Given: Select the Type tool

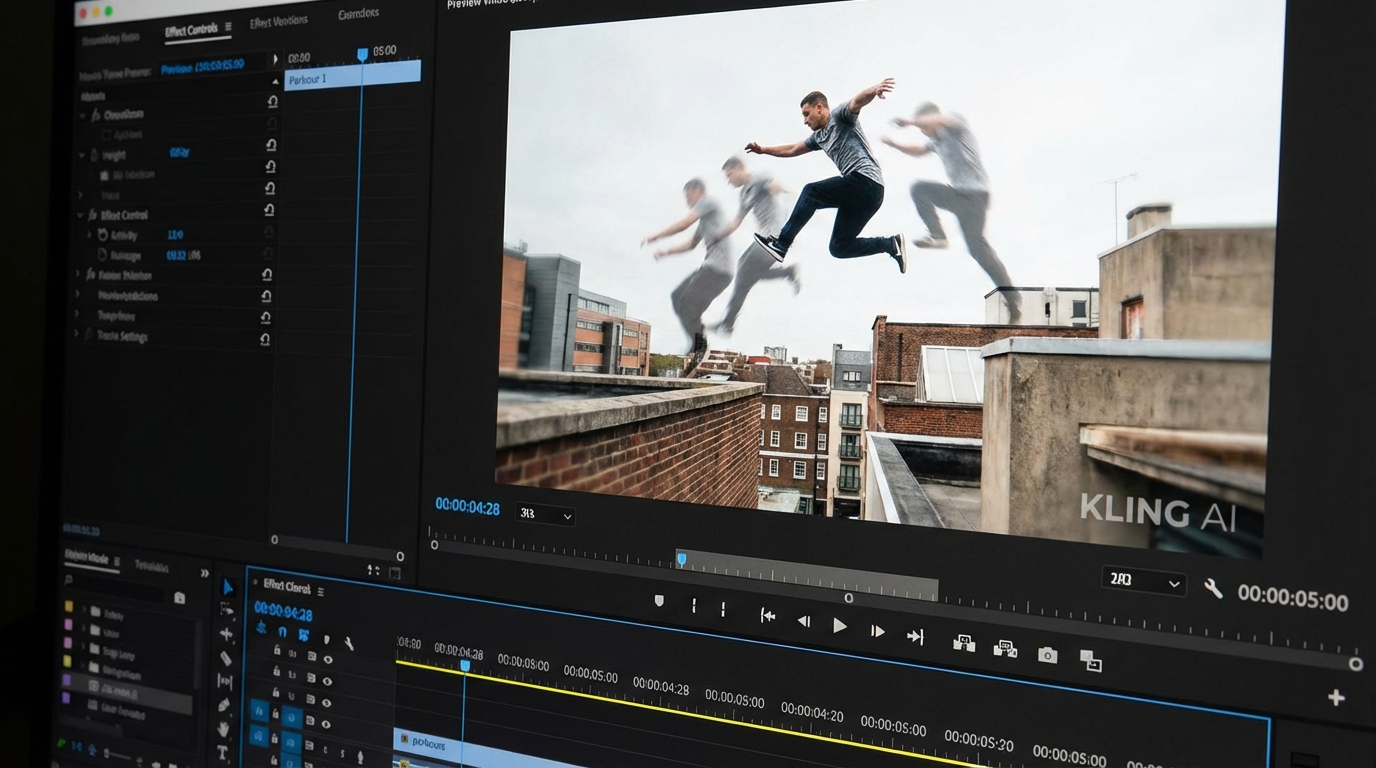Looking at the screenshot, I should (x=223, y=752).
